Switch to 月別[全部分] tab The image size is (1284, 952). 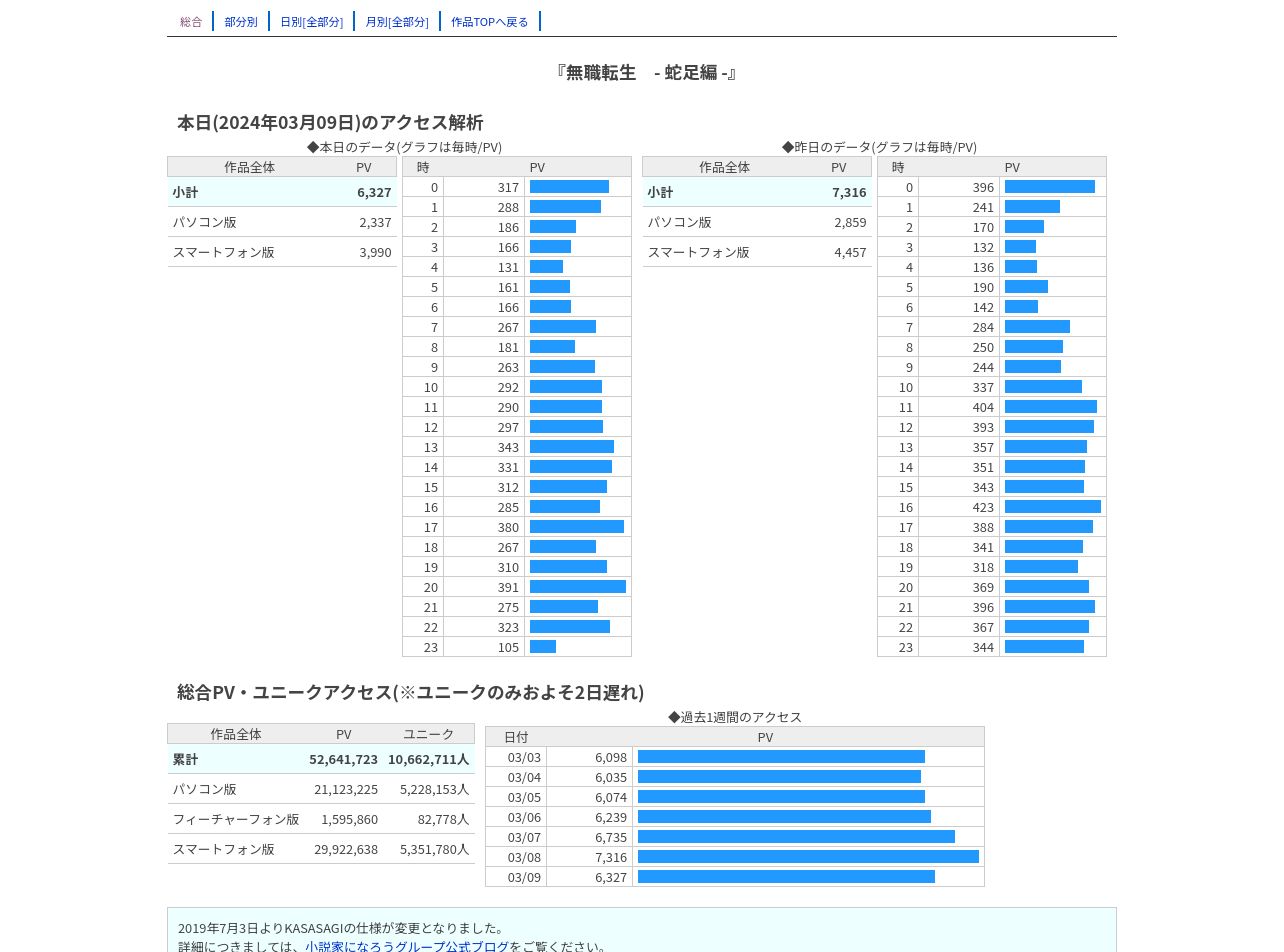tap(397, 21)
